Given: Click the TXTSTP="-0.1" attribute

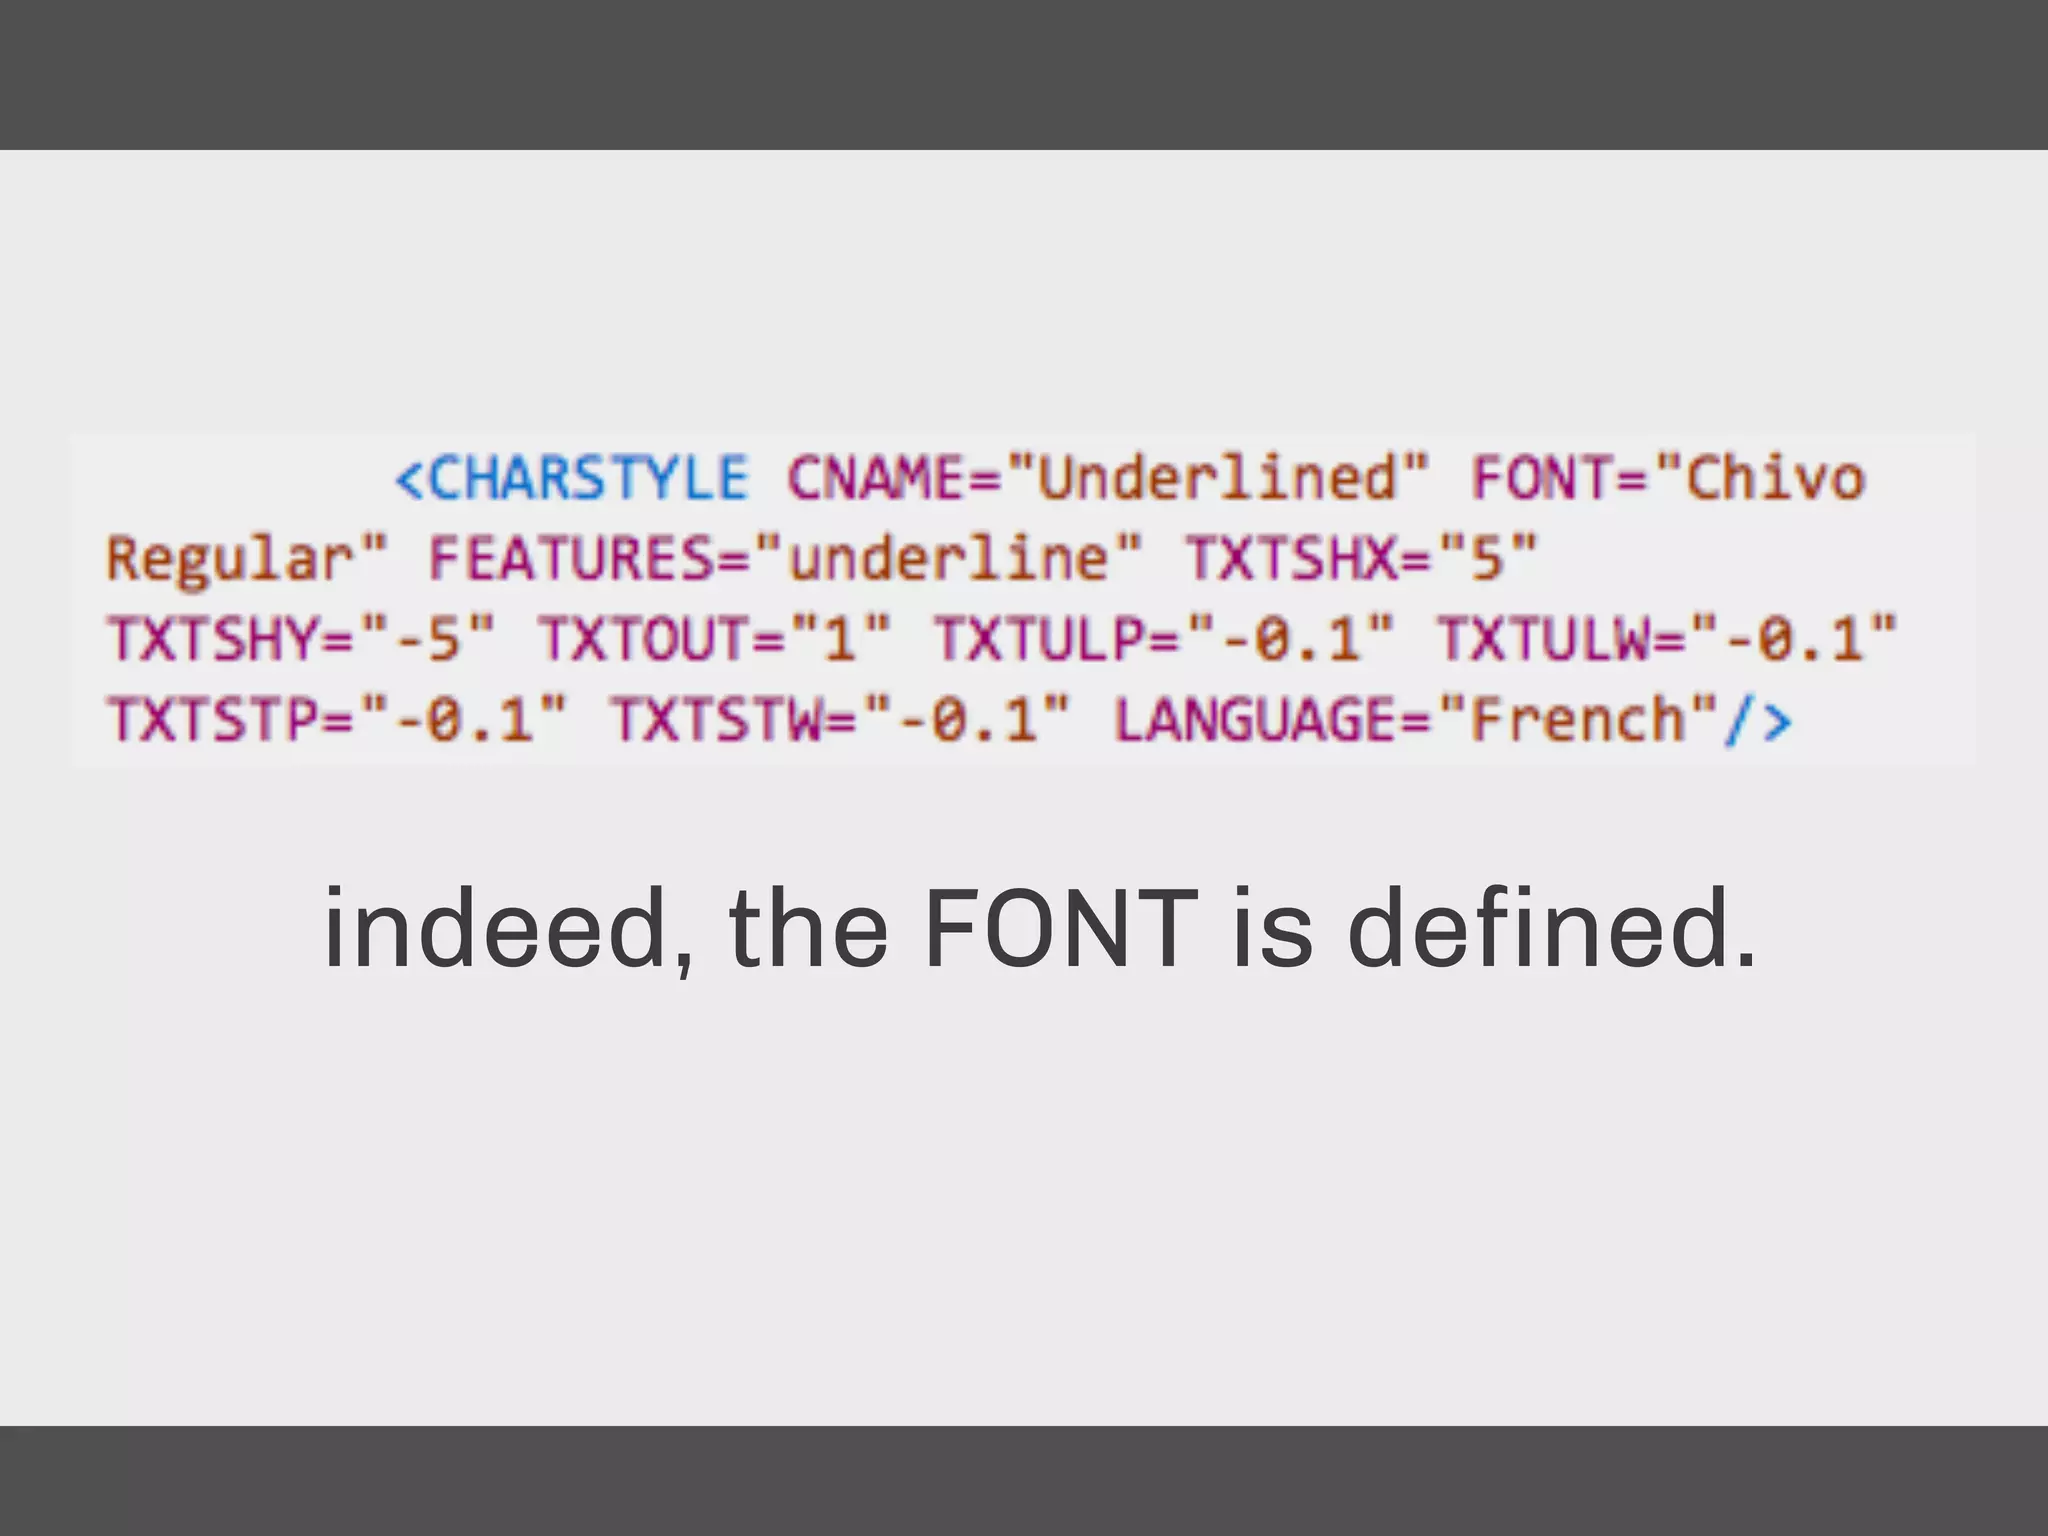Looking at the screenshot, I should (337, 719).
